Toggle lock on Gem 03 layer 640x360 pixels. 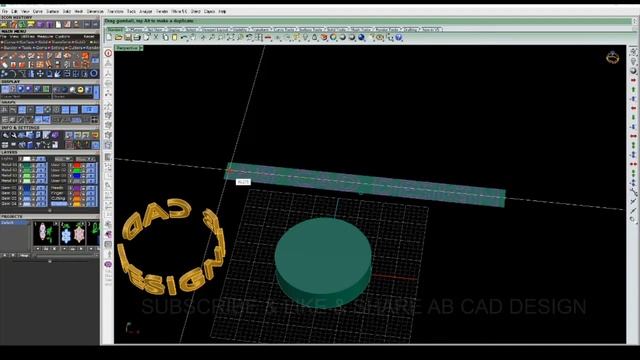[33, 198]
